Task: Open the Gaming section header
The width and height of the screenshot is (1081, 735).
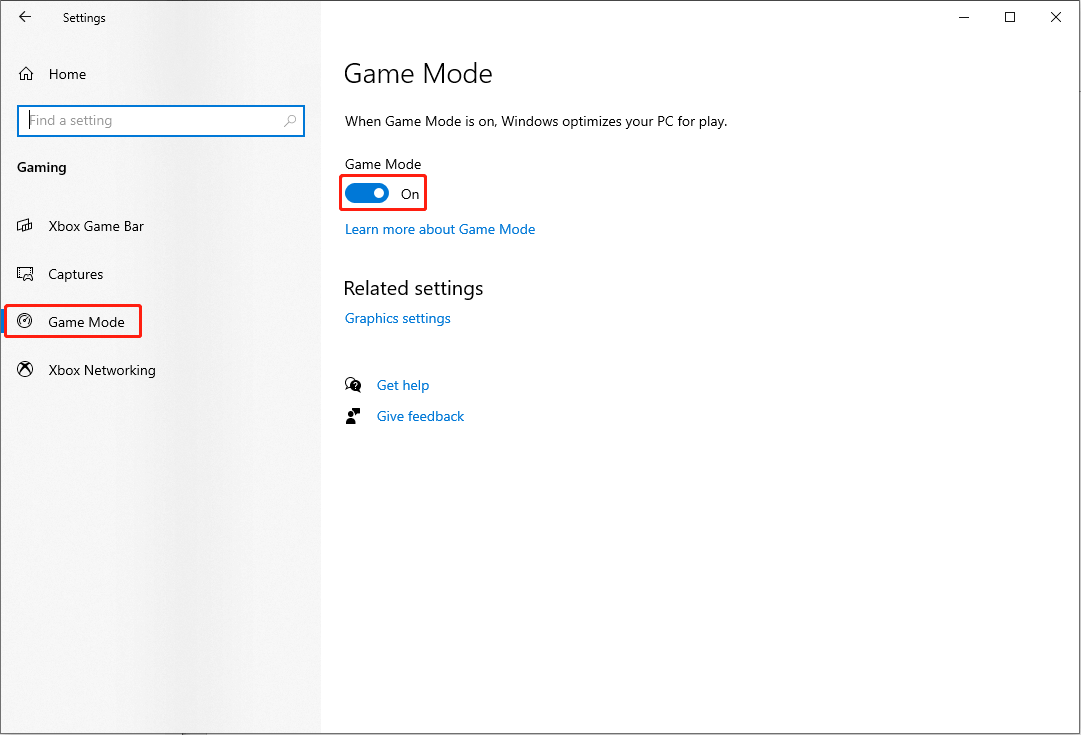Action: [x=41, y=167]
